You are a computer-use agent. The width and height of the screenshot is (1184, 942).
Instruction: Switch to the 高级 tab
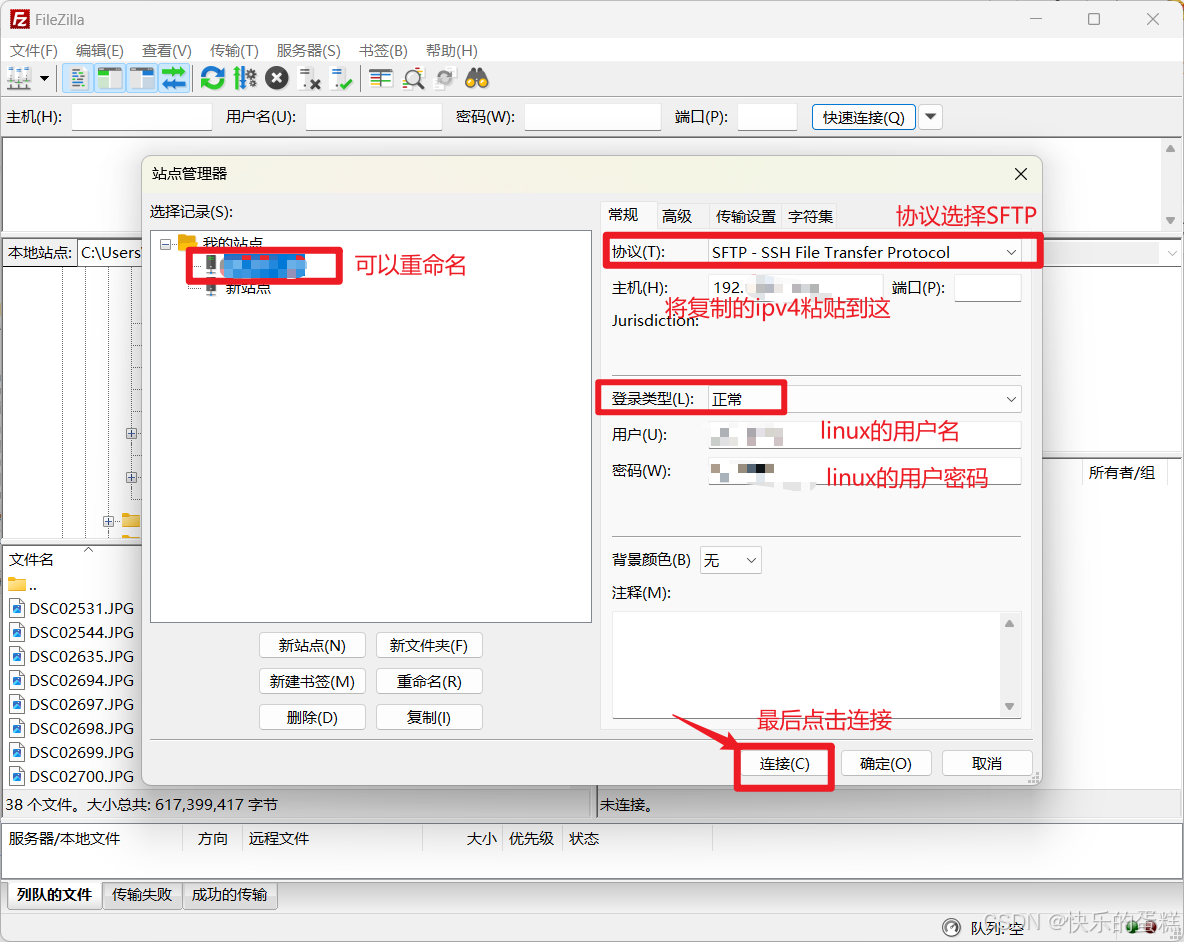tap(677, 217)
